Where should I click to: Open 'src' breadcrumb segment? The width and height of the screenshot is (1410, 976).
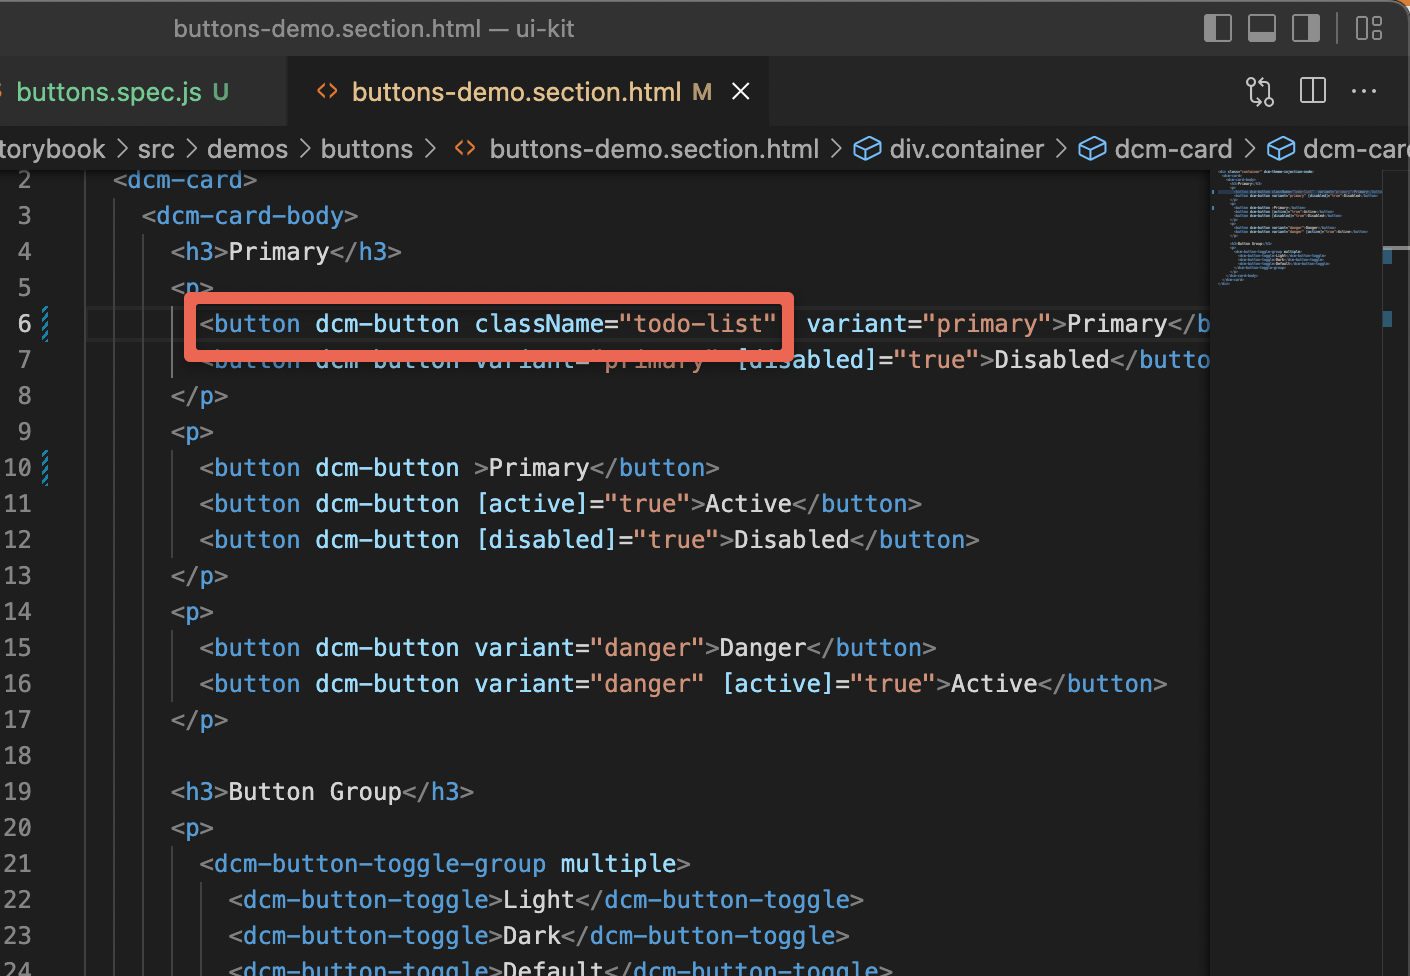(x=156, y=149)
